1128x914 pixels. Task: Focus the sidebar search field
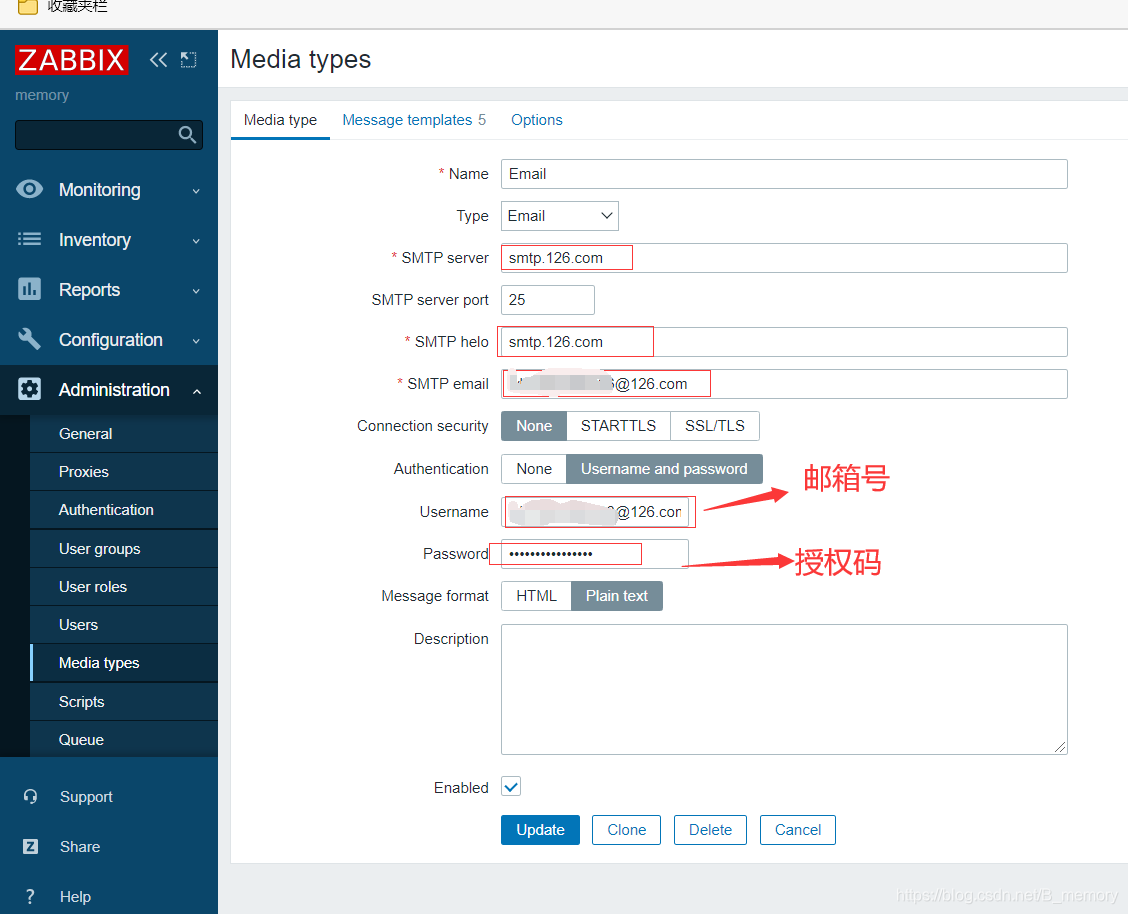click(x=109, y=134)
